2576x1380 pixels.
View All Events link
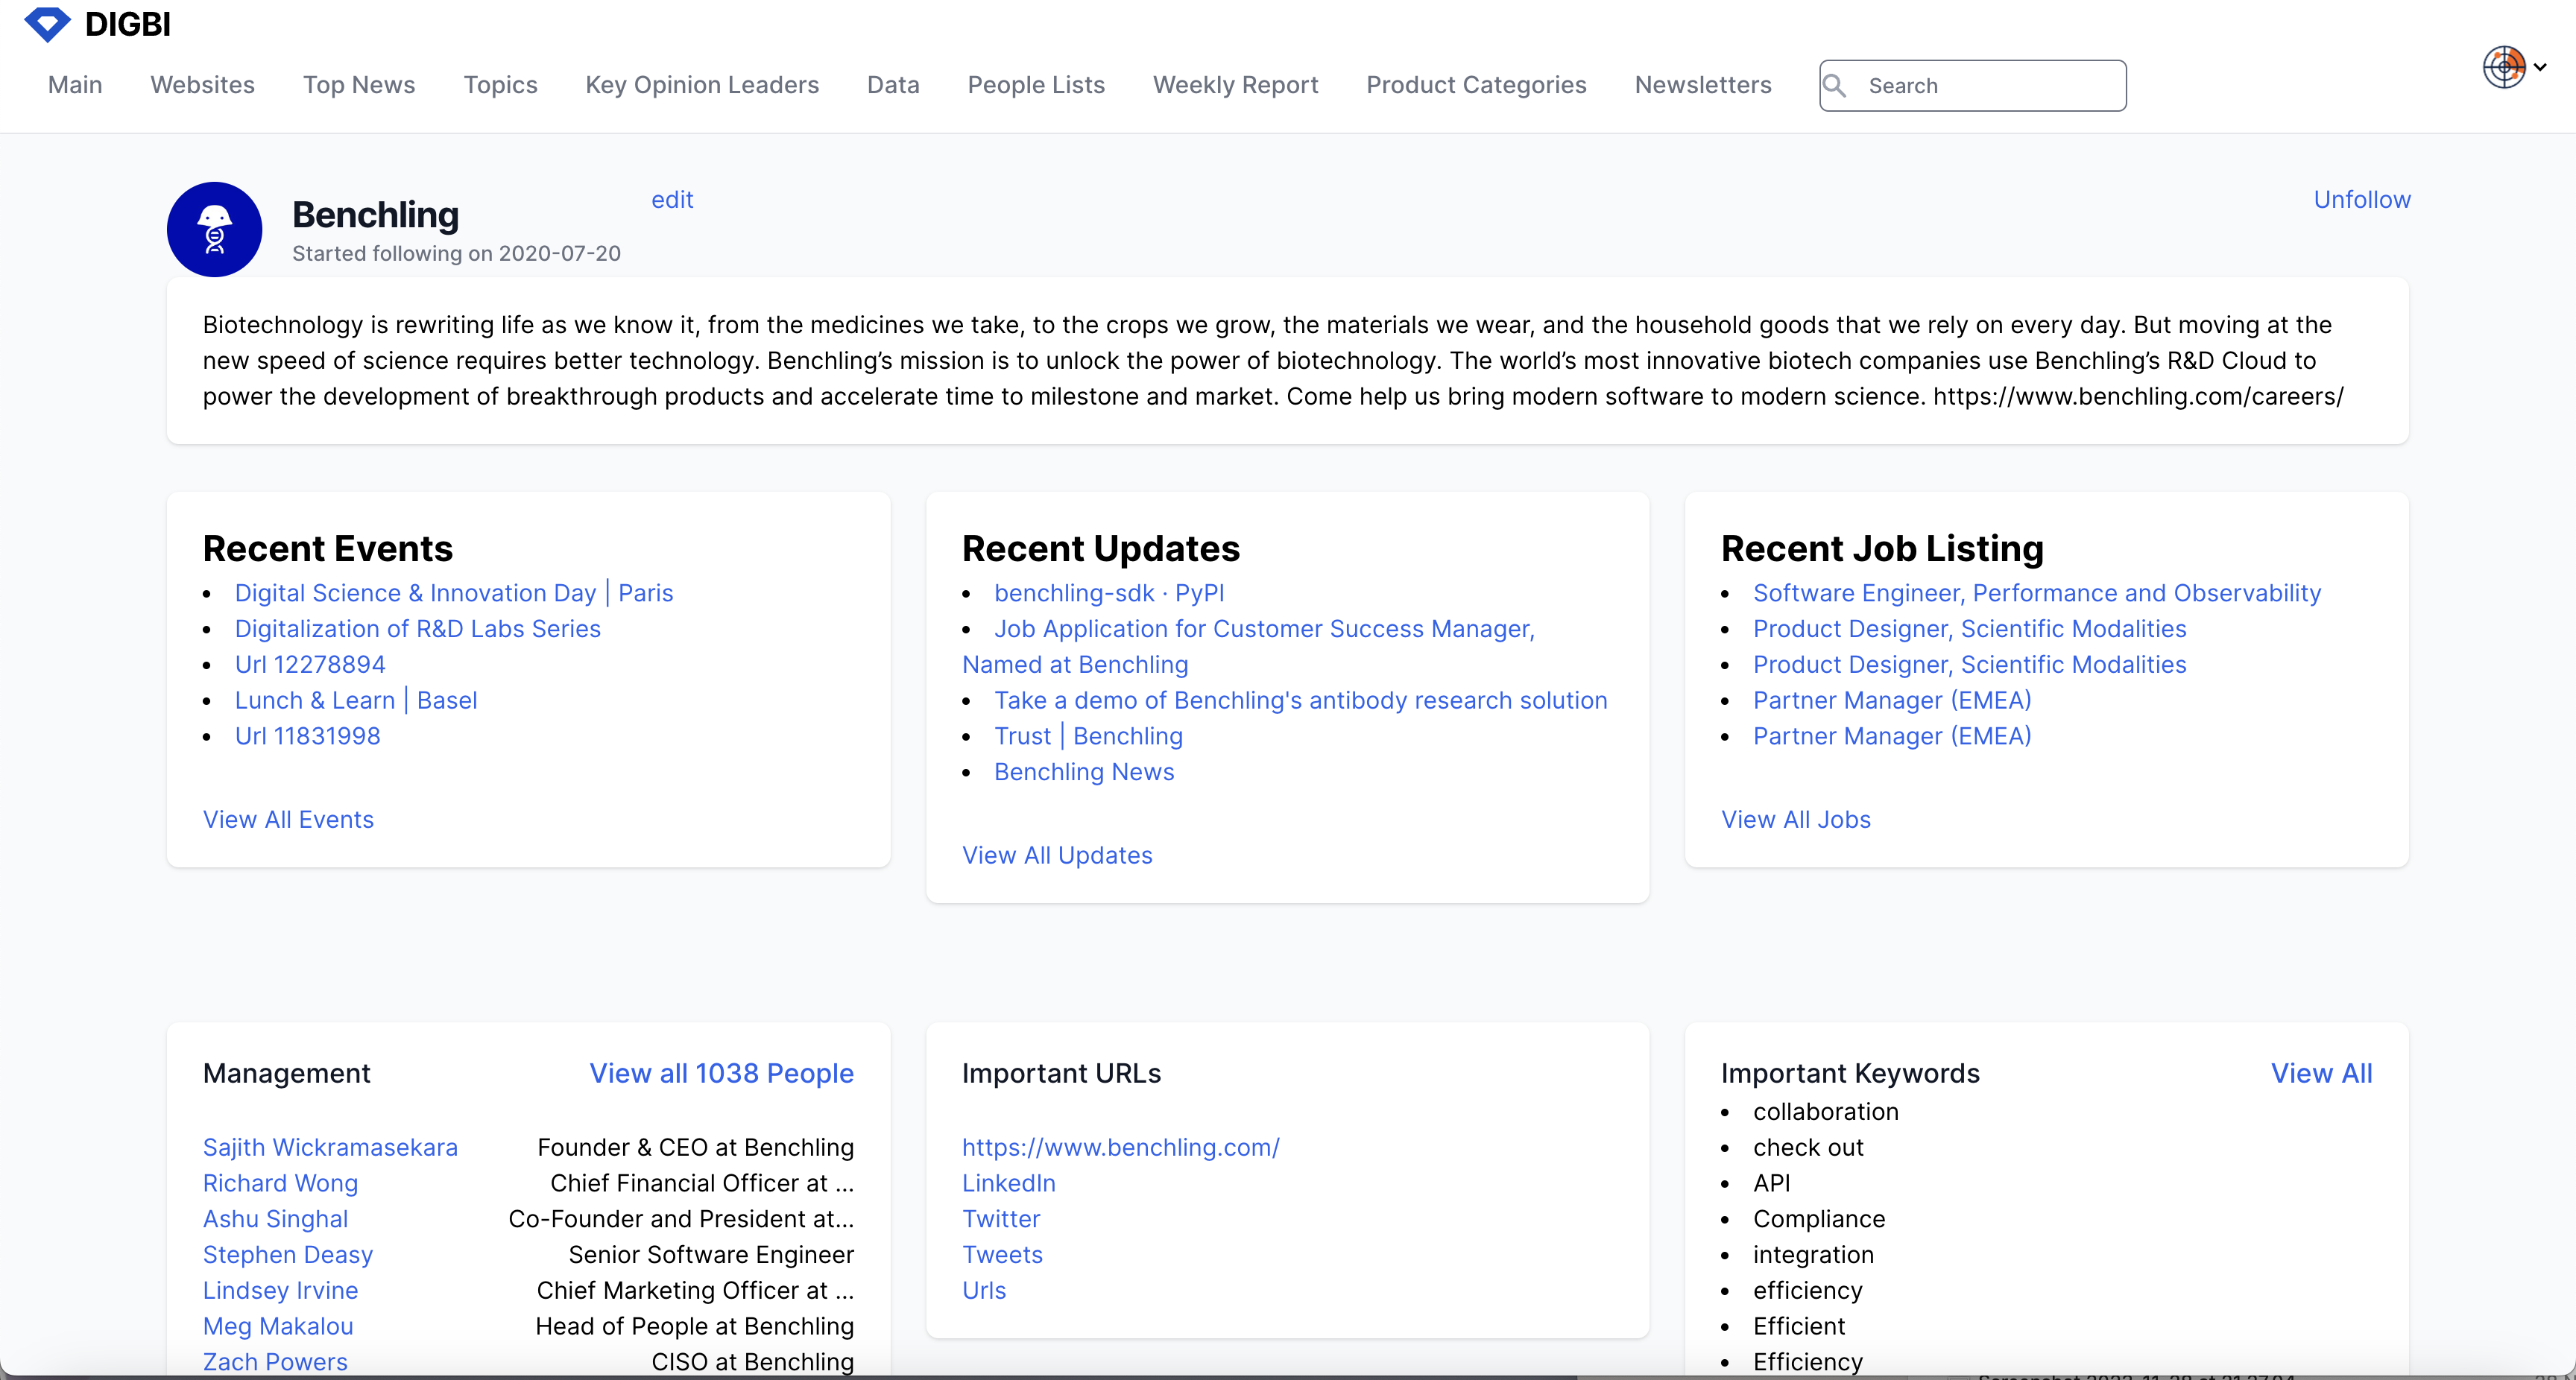[x=288, y=820]
